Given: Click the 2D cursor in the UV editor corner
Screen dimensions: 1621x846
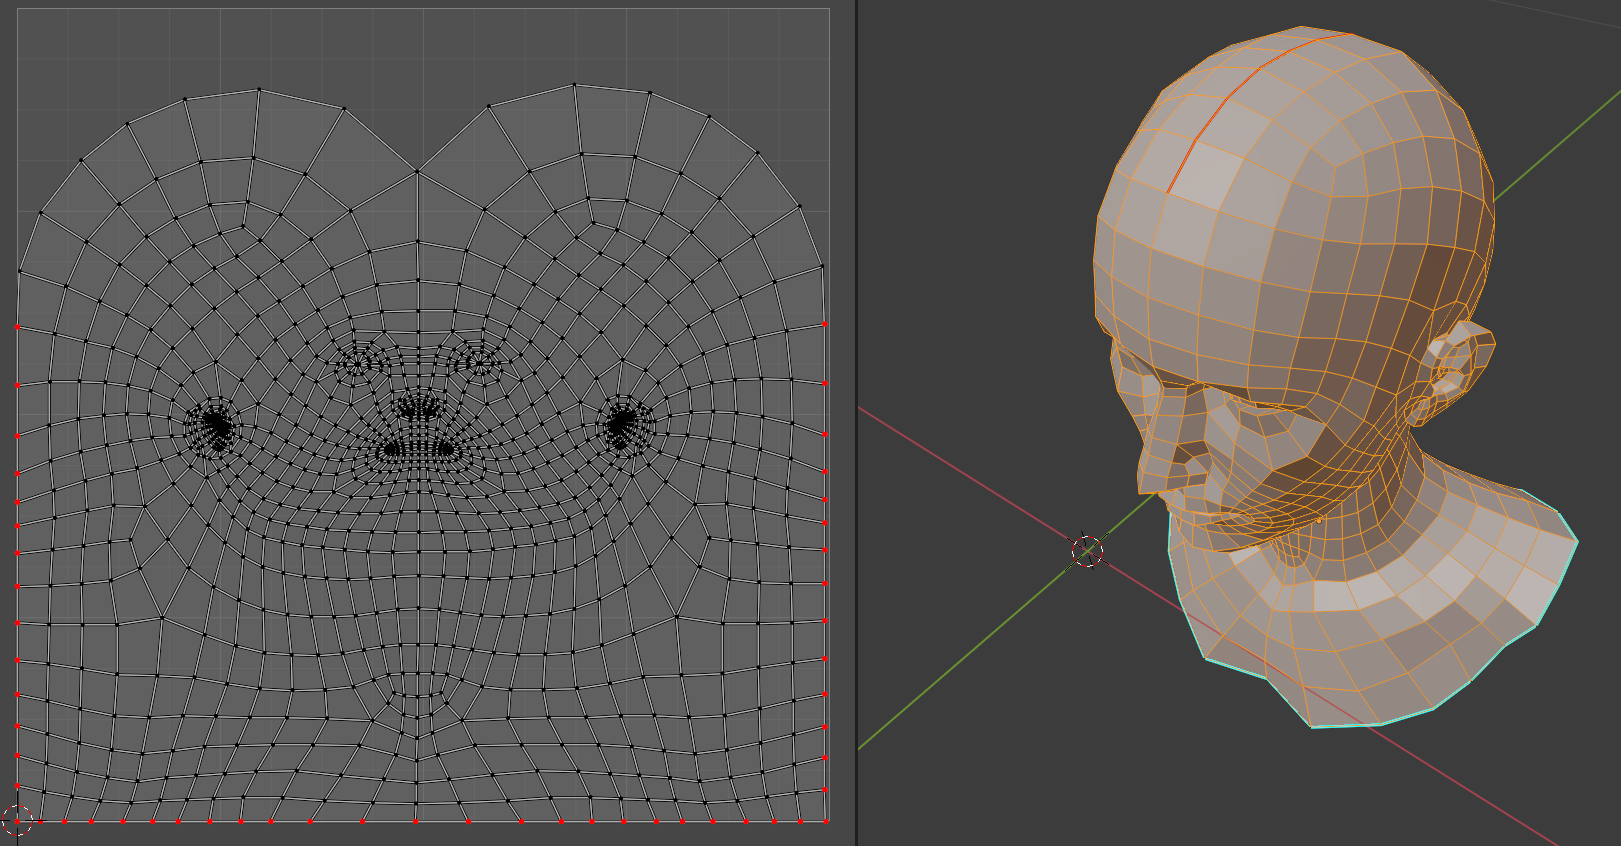Looking at the screenshot, I should 17,821.
